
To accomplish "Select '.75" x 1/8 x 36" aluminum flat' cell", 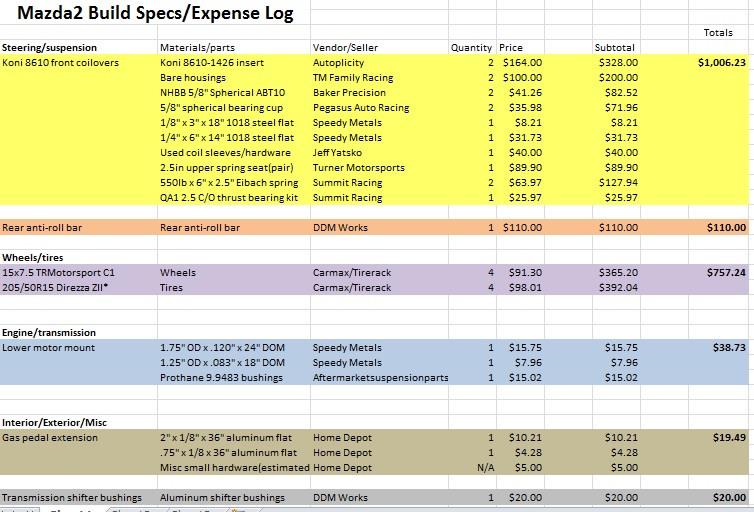I will pyautogui.click(x=234, y=452).
